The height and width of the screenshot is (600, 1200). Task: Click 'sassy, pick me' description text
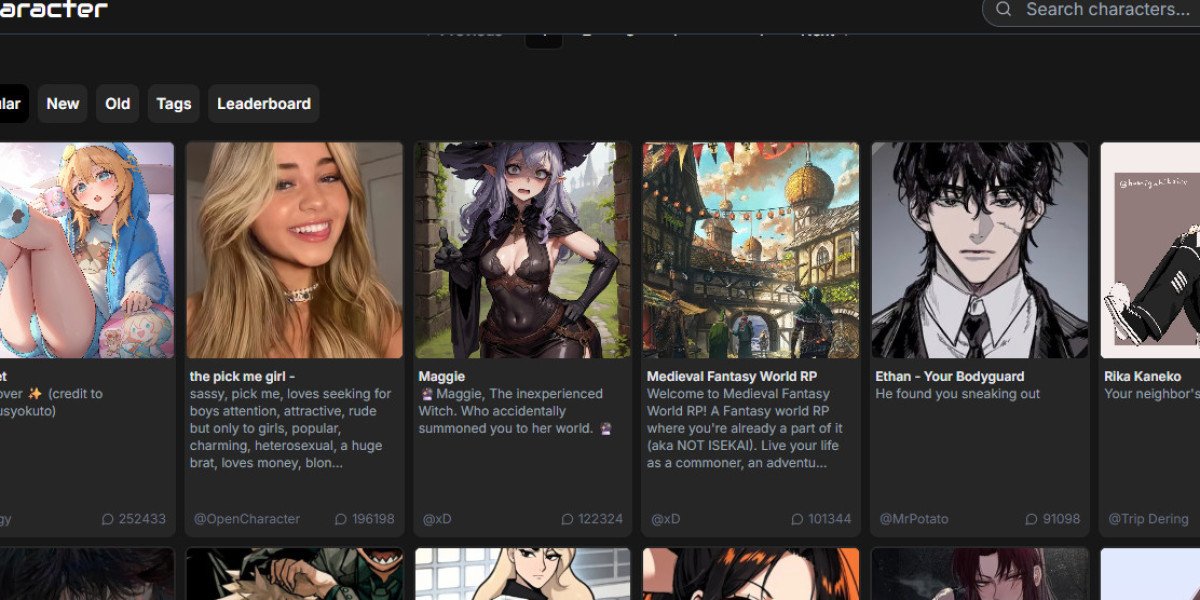point(291,429)
